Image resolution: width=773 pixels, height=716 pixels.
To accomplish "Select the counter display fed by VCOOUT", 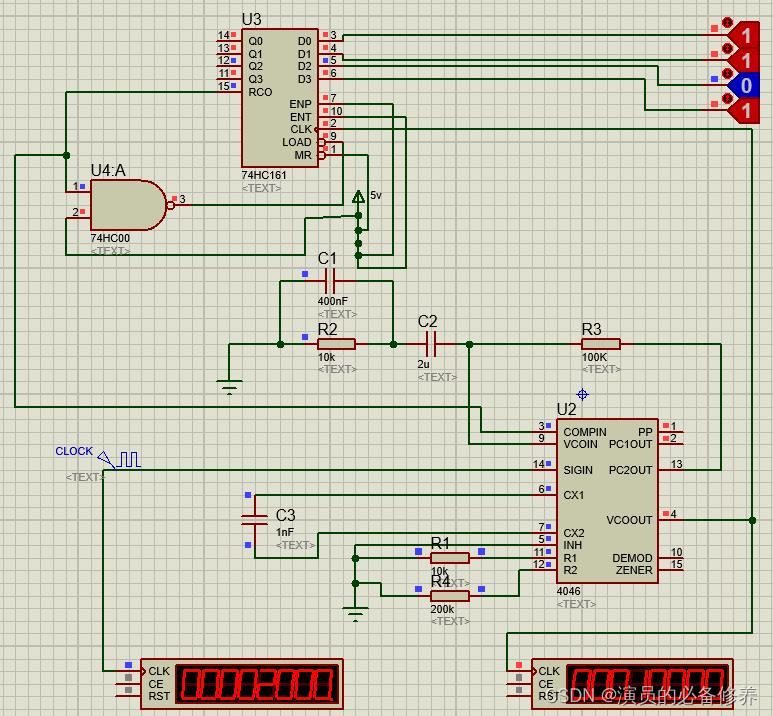I will (x=632, y=684).
